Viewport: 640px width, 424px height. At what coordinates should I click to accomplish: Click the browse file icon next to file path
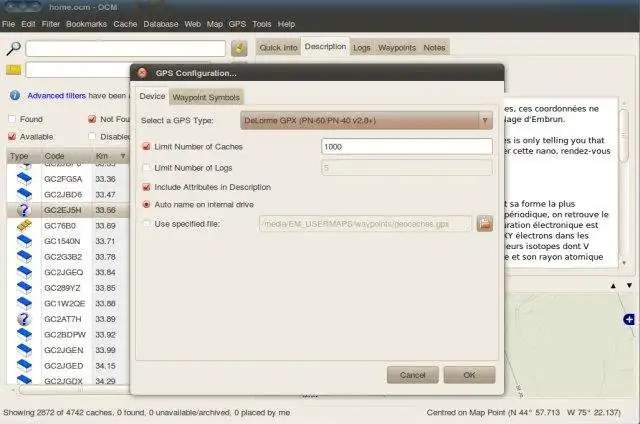coord(485,224)
